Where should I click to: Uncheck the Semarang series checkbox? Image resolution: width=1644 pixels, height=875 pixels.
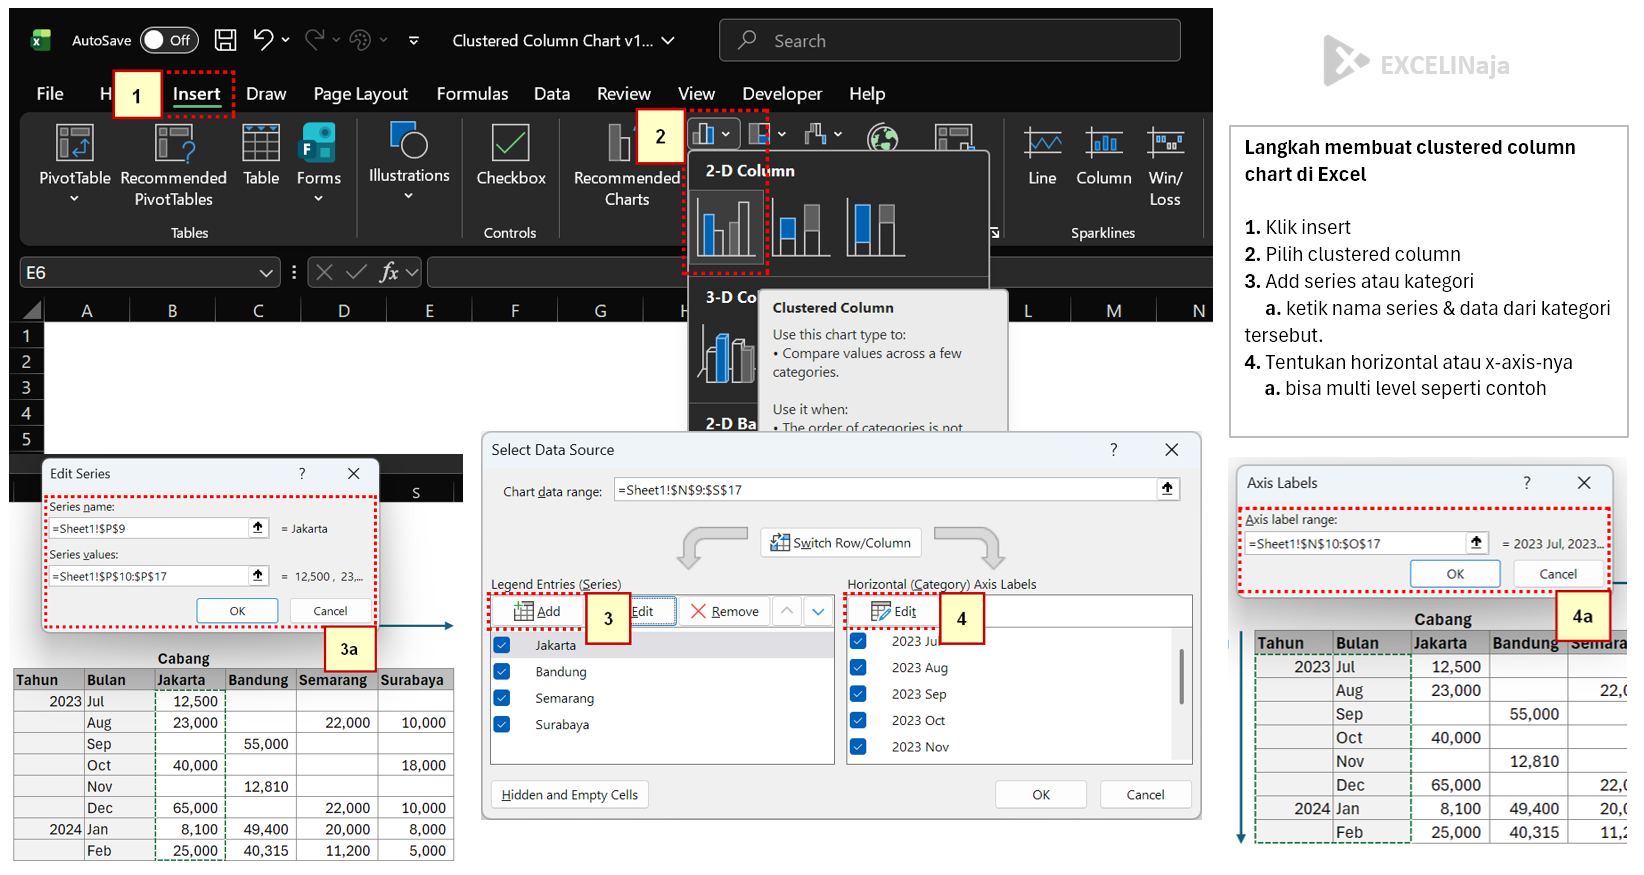[502, 698]
